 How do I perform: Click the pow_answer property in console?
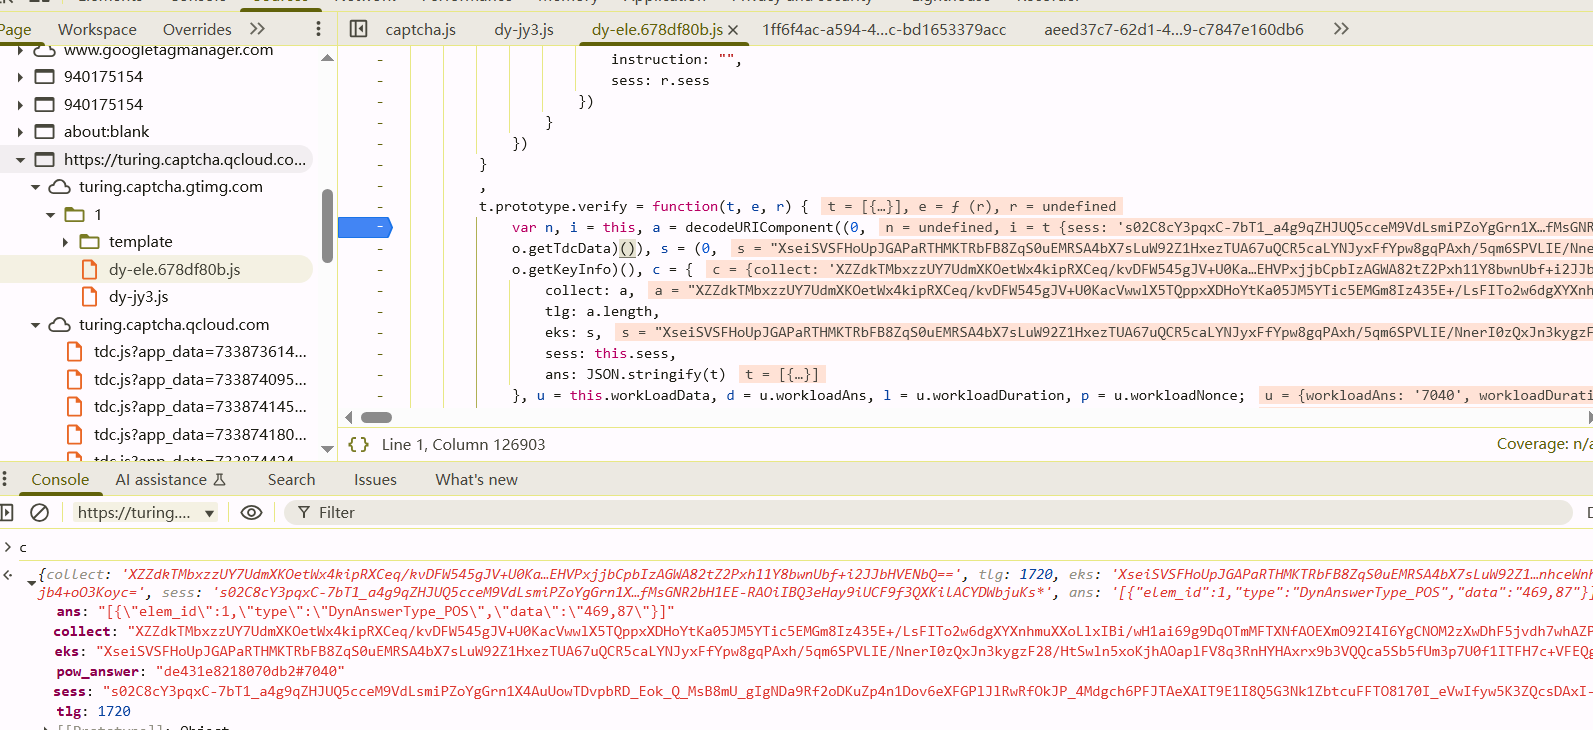pos(98,672)
